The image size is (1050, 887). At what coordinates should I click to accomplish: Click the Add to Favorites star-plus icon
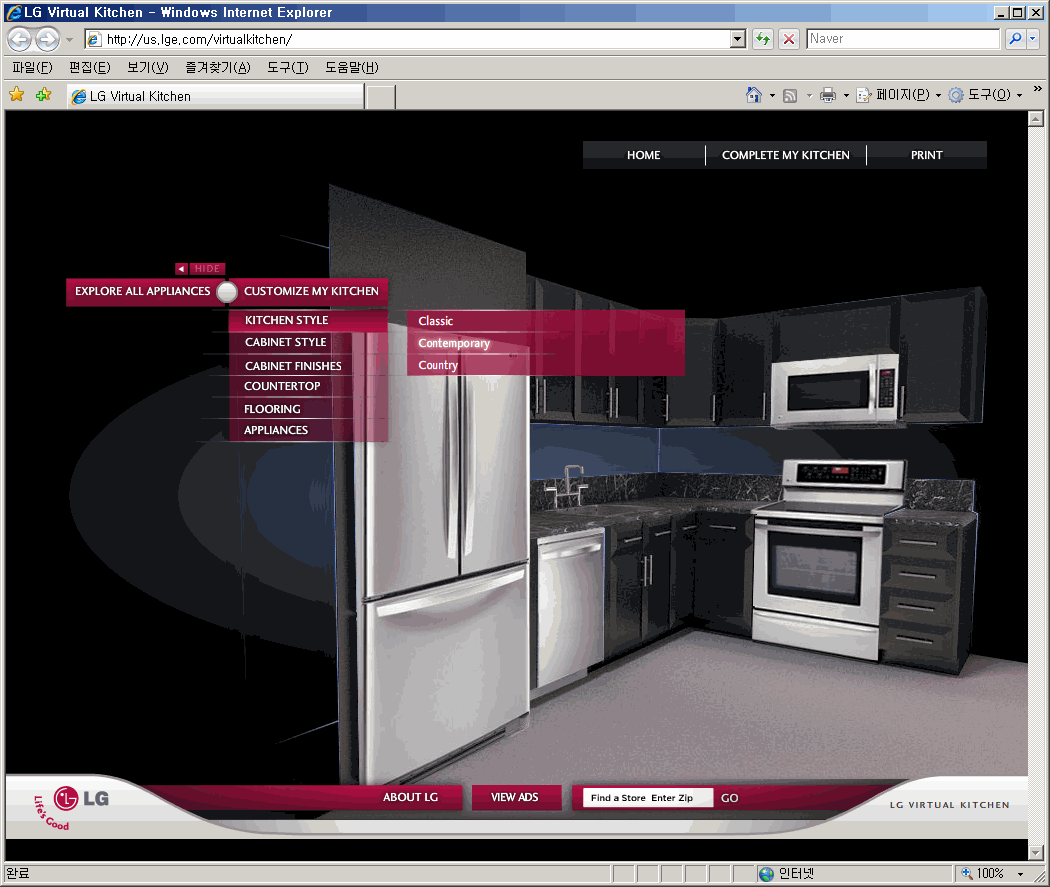[44, 95]
